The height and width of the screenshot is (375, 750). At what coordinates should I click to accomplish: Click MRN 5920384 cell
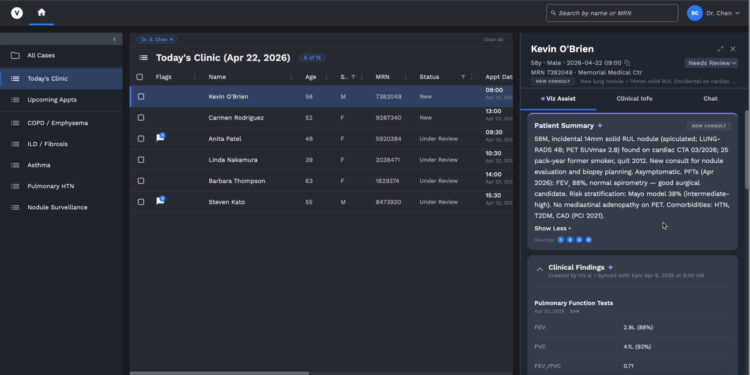(388, 139)
